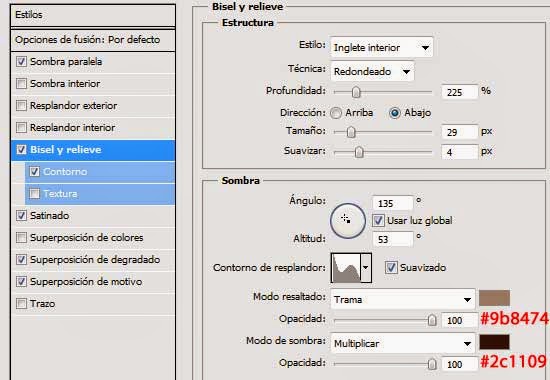Open the Contorno sub-item settings
The image size is (550, 380).
point(100,172)
